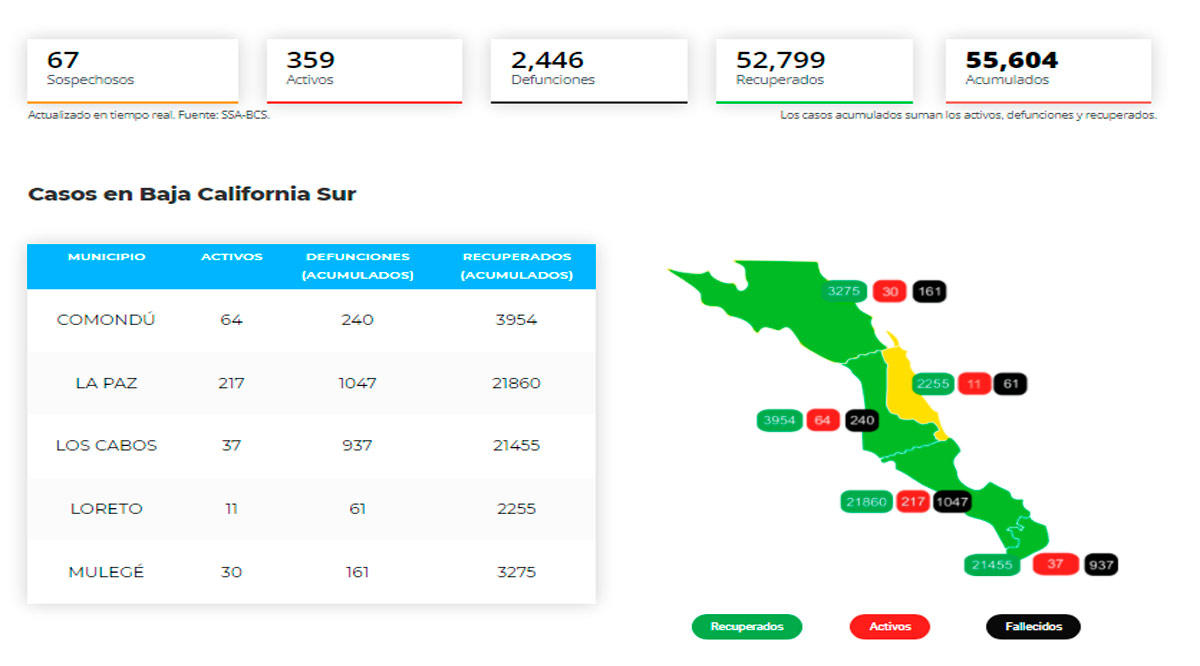Click red map badge 37
This screenshot has height=666, width=1200.
tap(1055, 564)
